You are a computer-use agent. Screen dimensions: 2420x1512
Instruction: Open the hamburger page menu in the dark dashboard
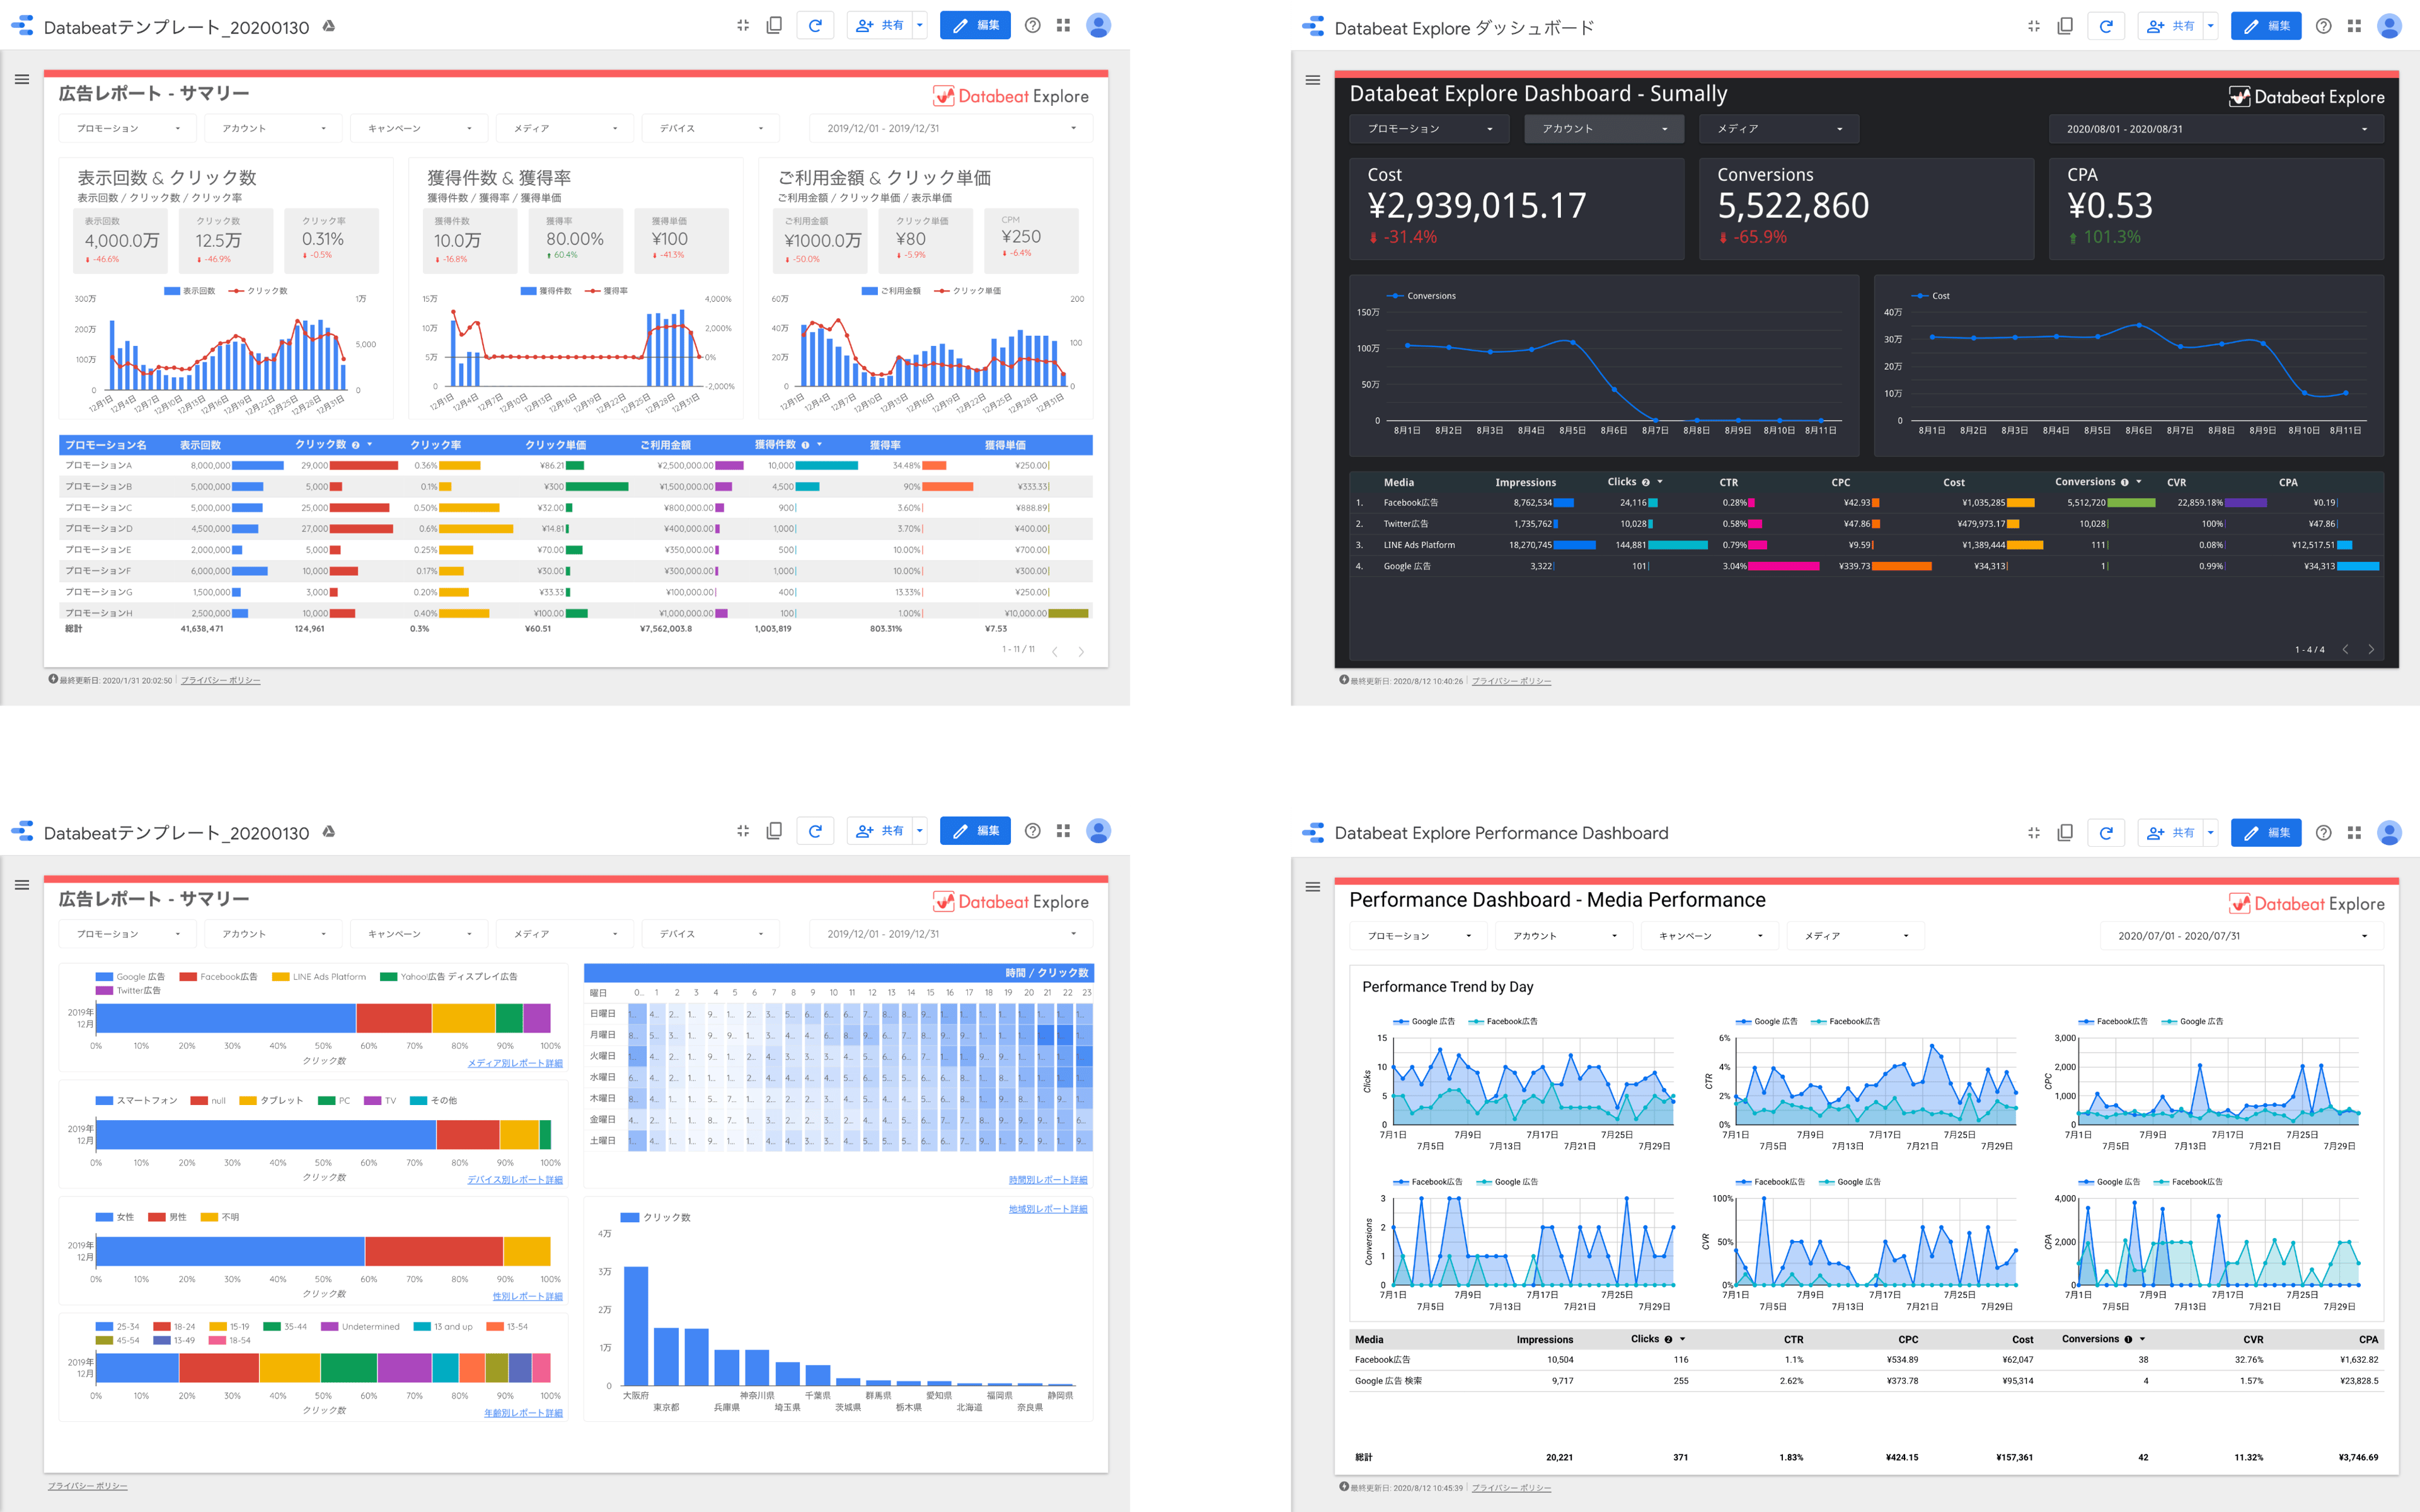[1313, 80]
